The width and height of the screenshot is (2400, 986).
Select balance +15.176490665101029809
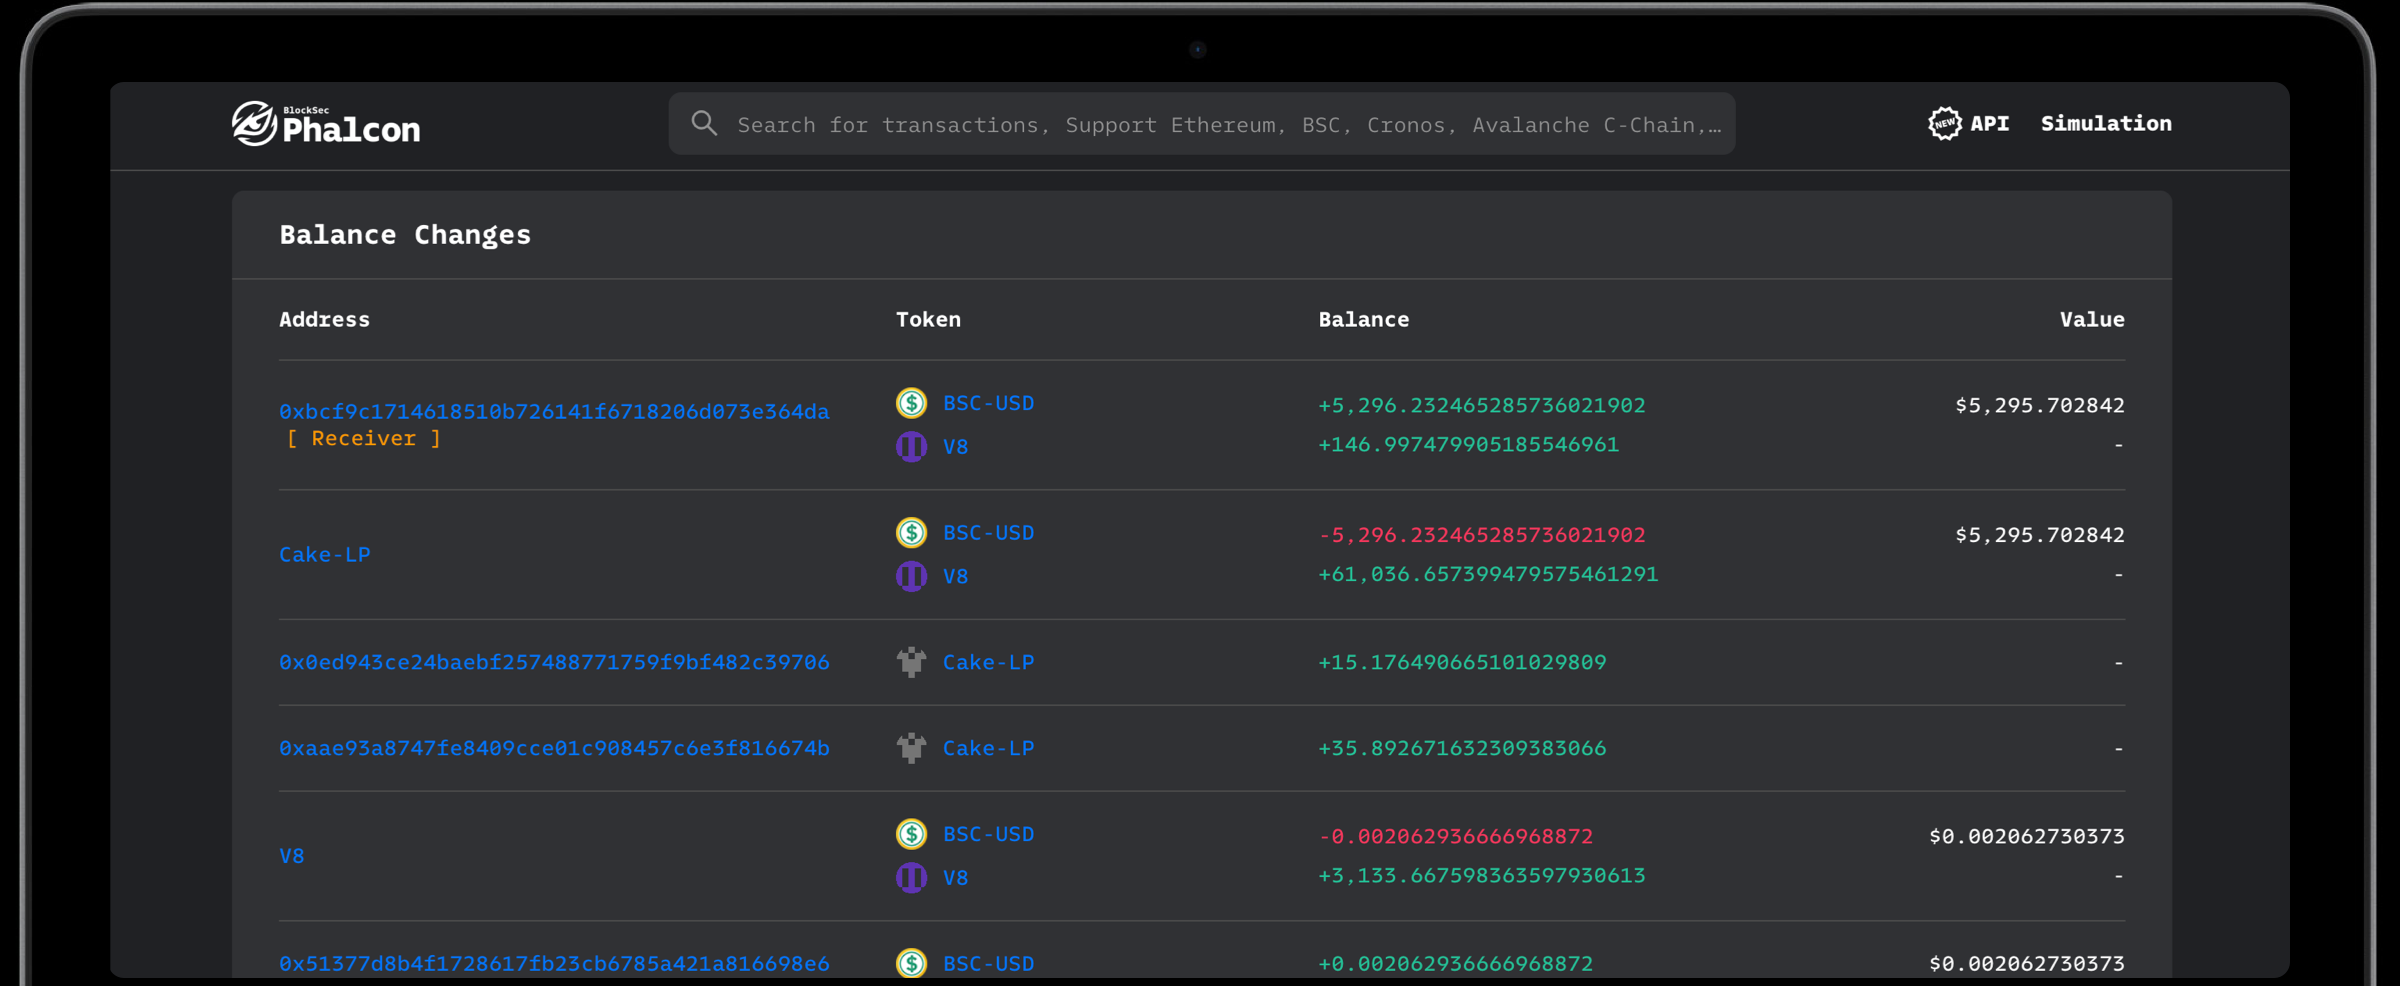[1462, 662]
